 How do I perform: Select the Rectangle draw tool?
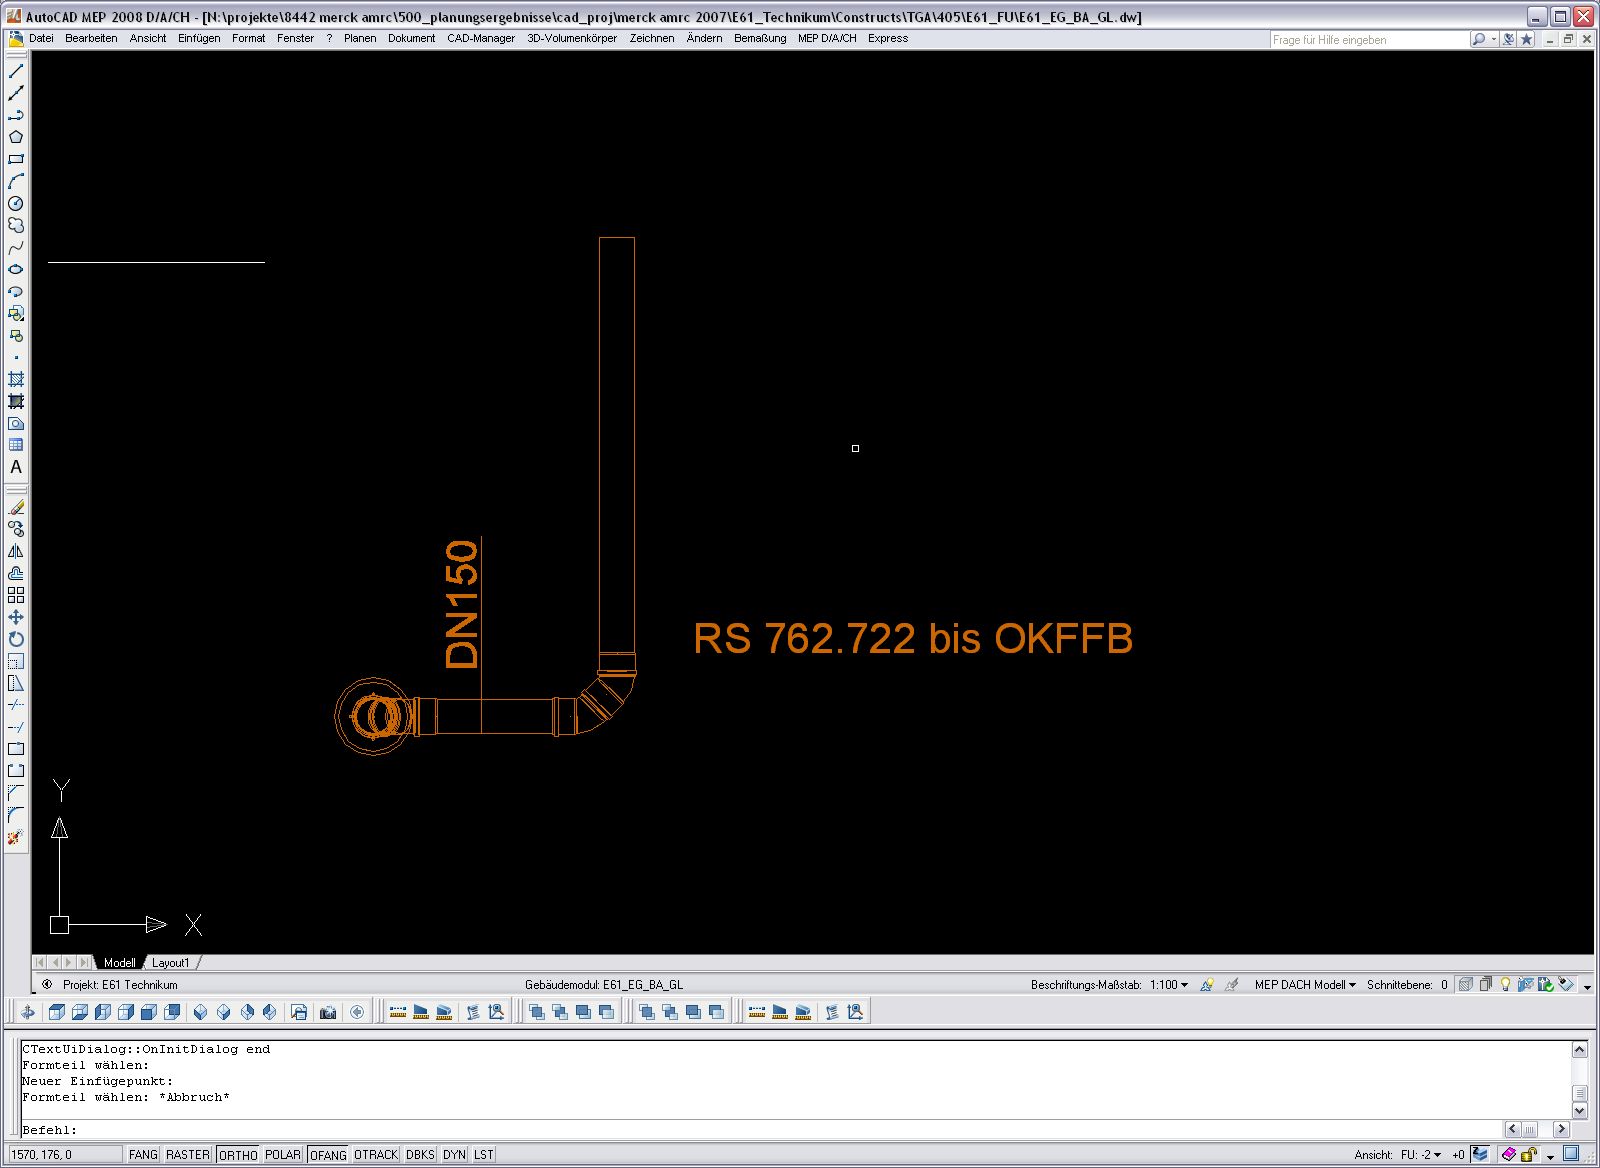(x=16, y=159)
